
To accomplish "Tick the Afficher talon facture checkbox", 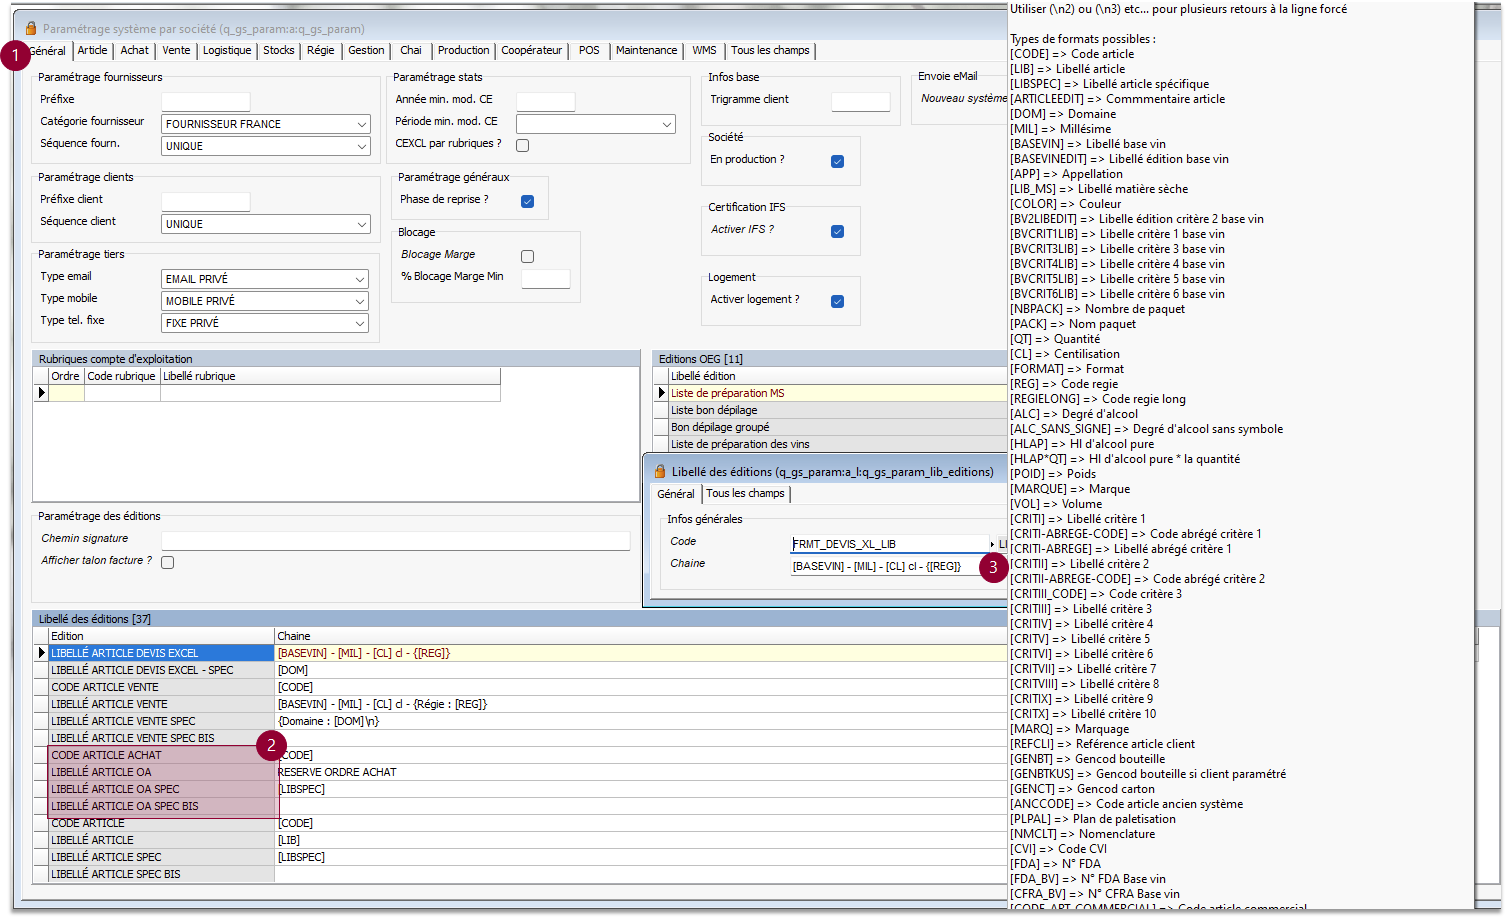I will tap(168, 562).
